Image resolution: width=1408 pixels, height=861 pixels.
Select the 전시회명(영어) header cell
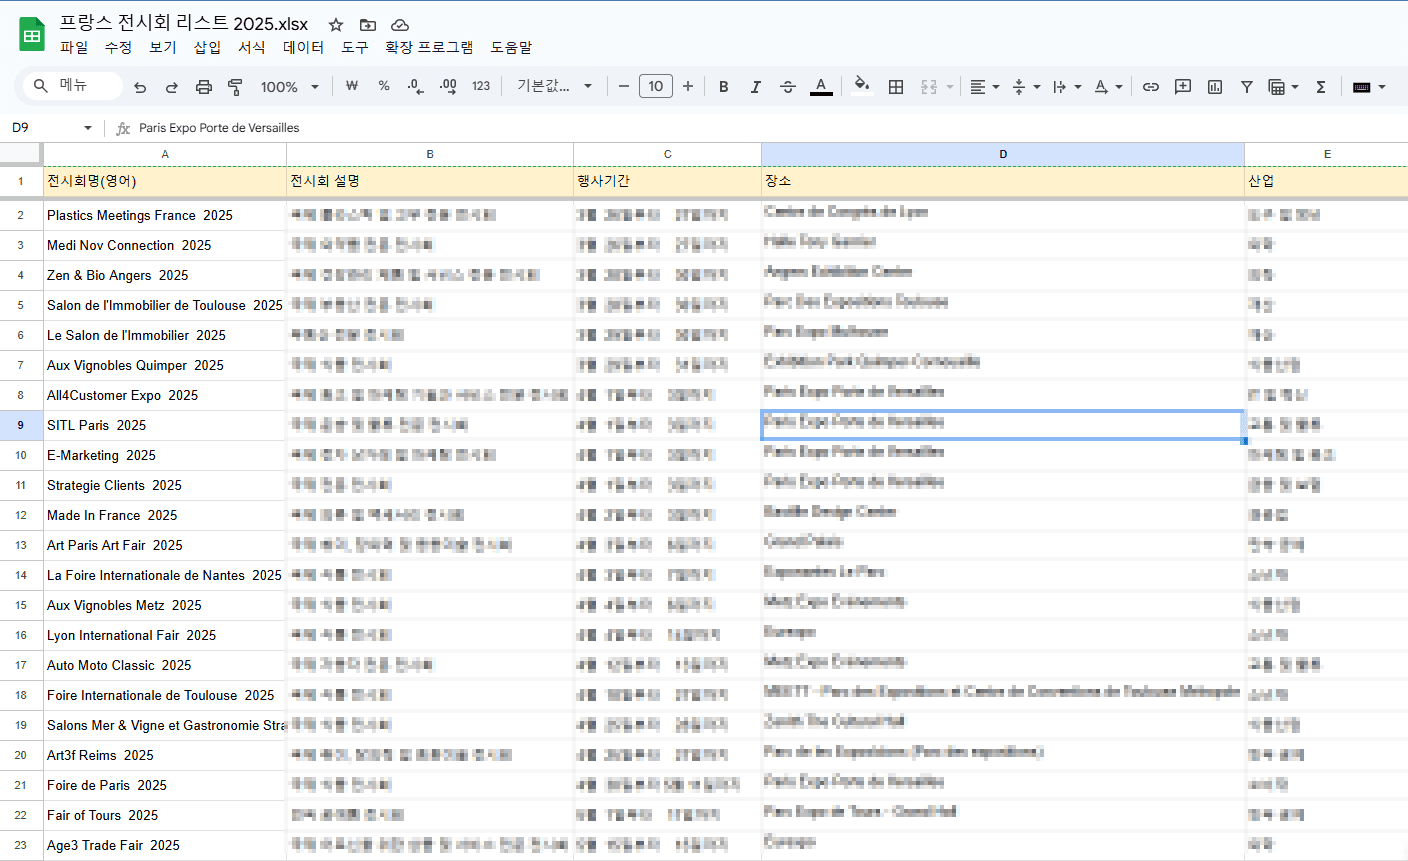tap(165, 181)
